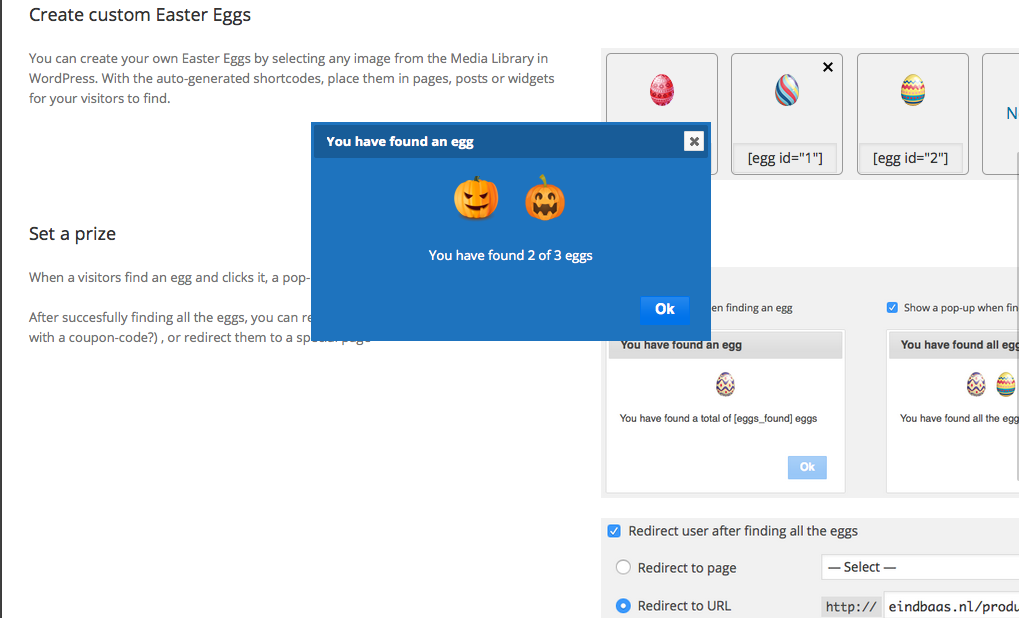
Task: Select the red patterned Easter egg
Action: 662,90
